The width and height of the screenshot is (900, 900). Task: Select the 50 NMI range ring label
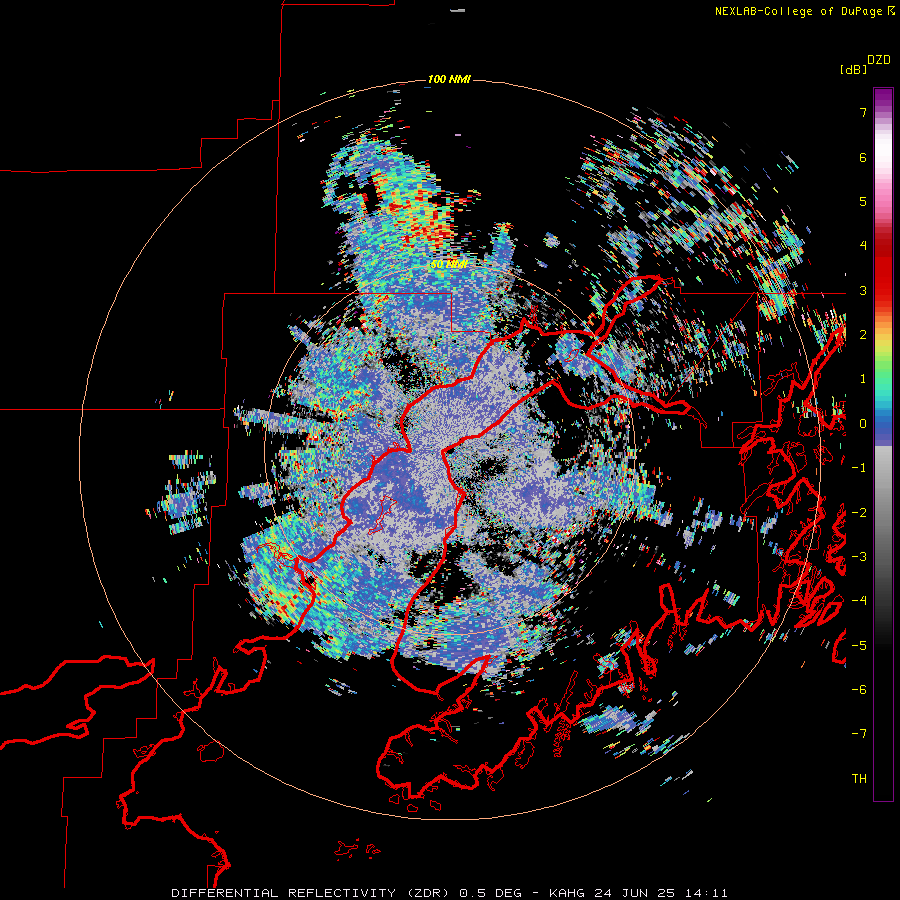click(x=449, y=265)
